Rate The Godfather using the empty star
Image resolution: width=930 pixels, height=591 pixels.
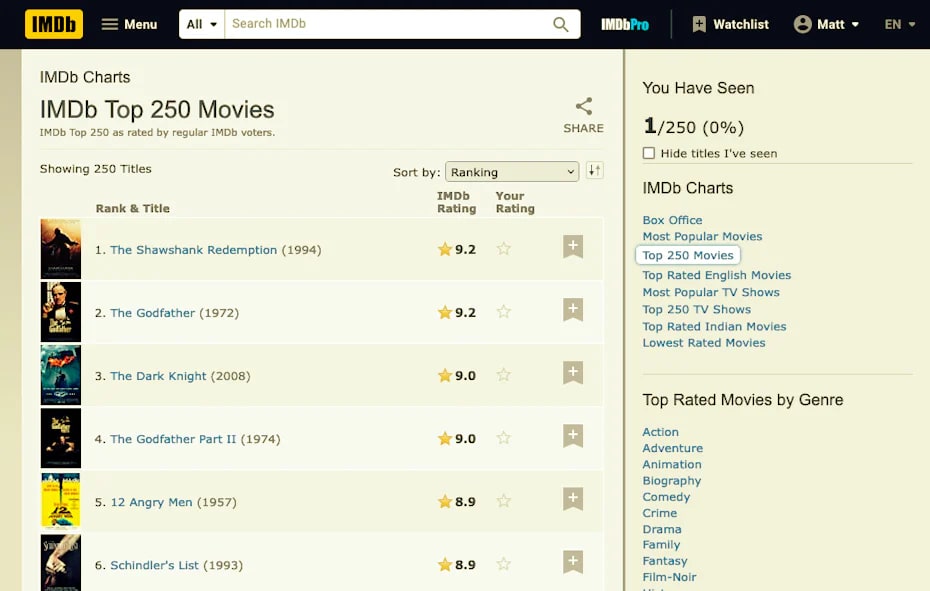[x=504, y=312]
